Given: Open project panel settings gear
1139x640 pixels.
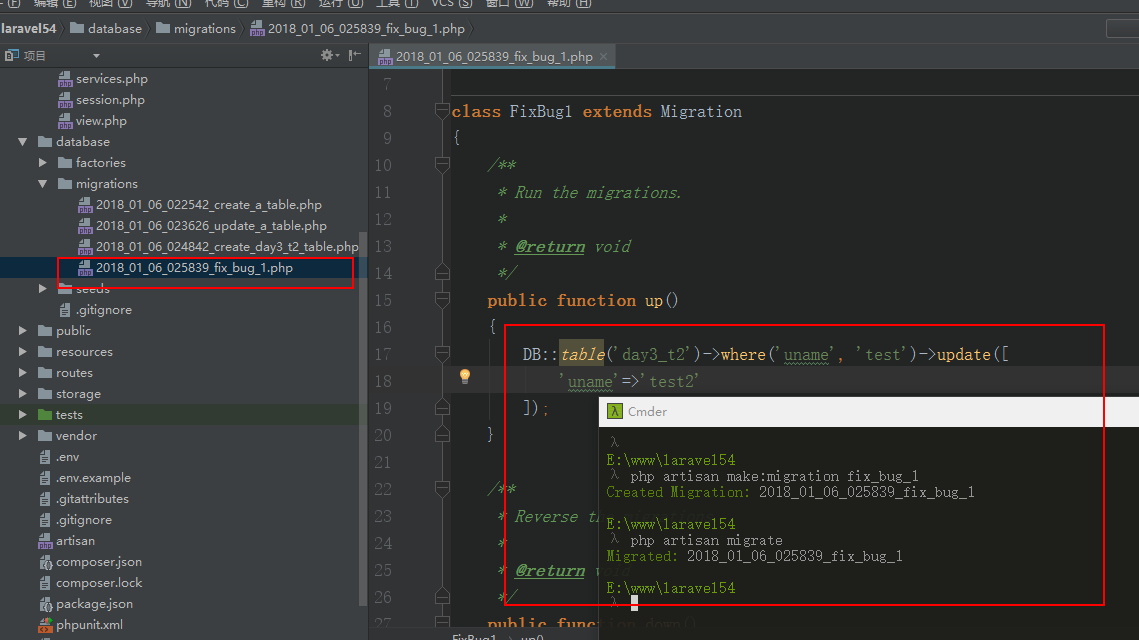Looking at the screenshot, I should coord(327,56).
